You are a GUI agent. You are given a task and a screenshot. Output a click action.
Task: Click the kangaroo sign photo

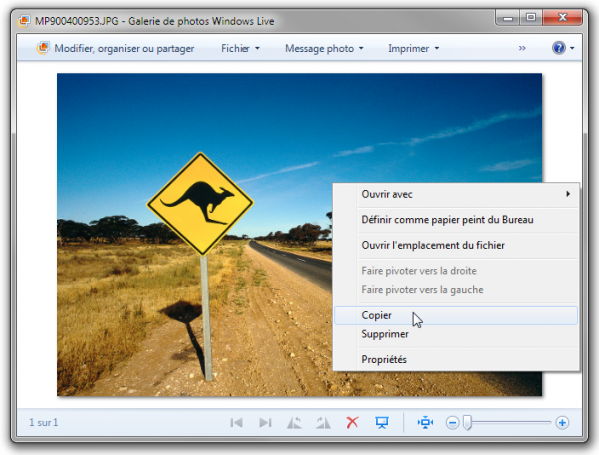tap(201, 204)
